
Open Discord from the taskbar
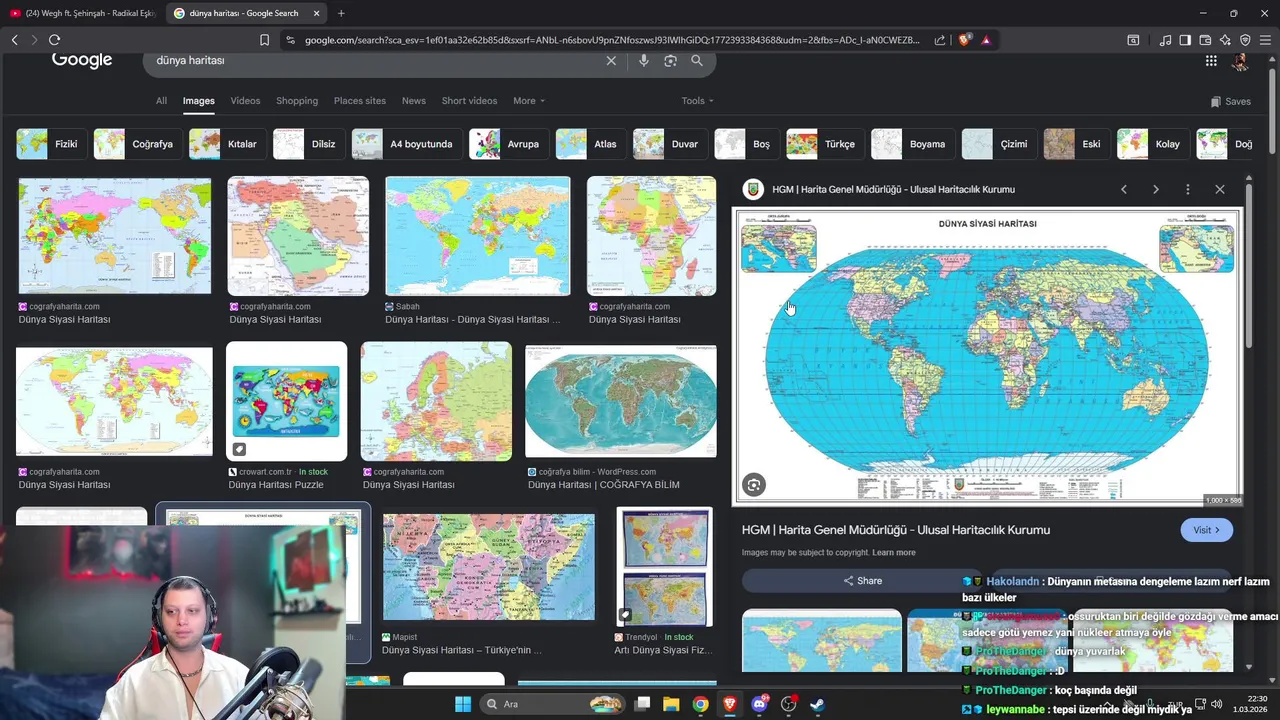[x=759, y=704]
